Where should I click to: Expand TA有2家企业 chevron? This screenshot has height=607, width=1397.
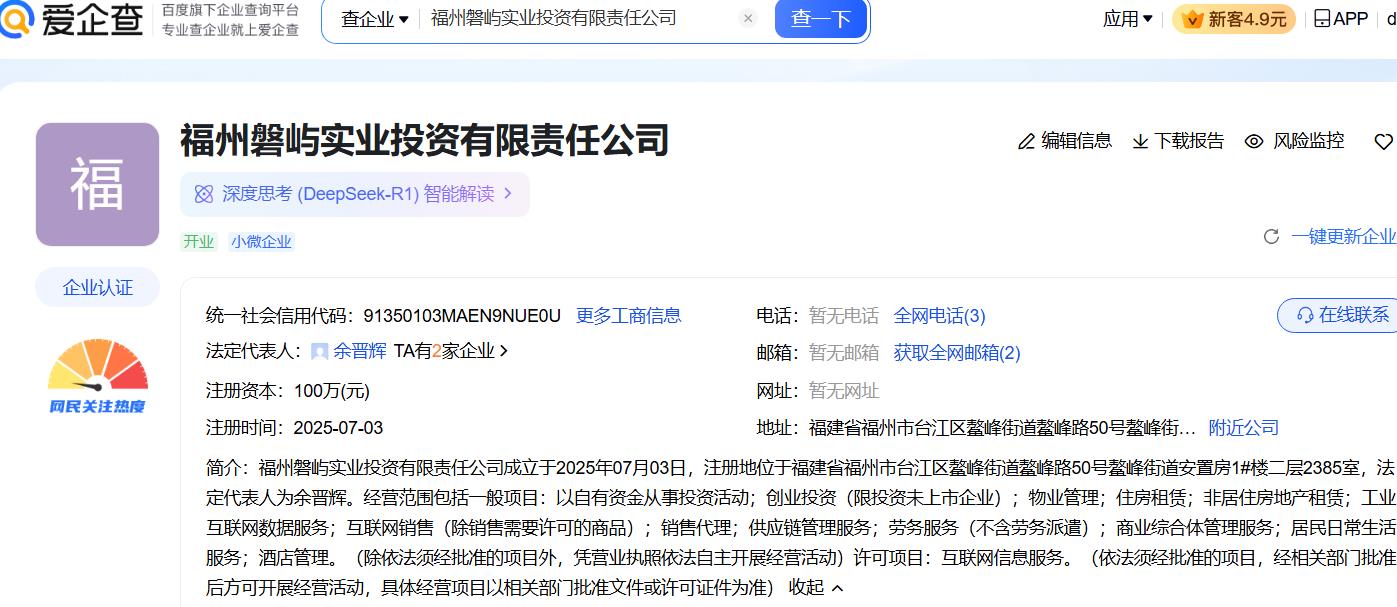click(x=504, y=351)
